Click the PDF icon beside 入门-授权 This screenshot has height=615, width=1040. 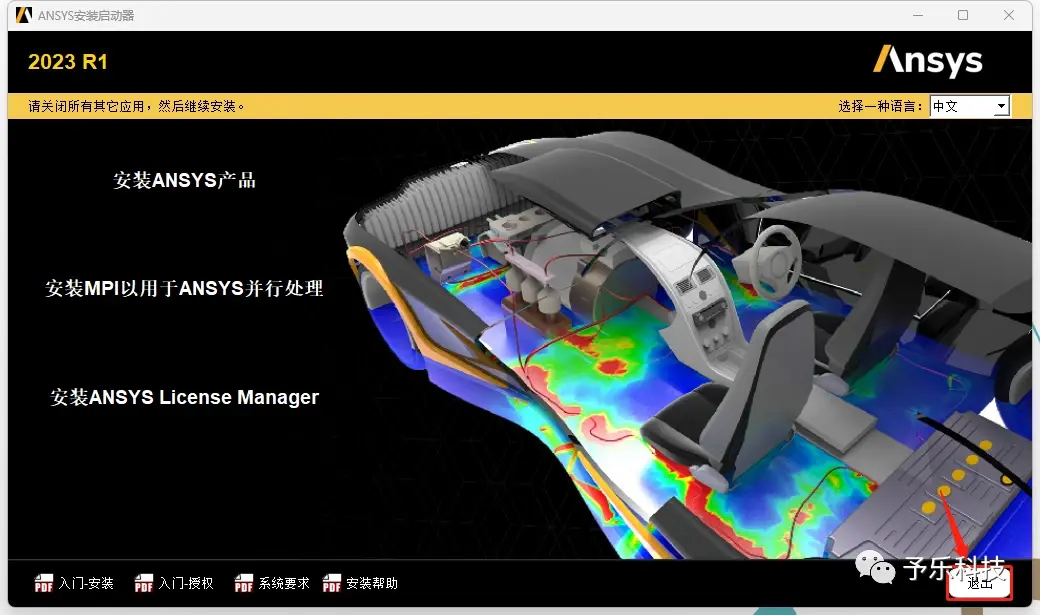(144, 583)
